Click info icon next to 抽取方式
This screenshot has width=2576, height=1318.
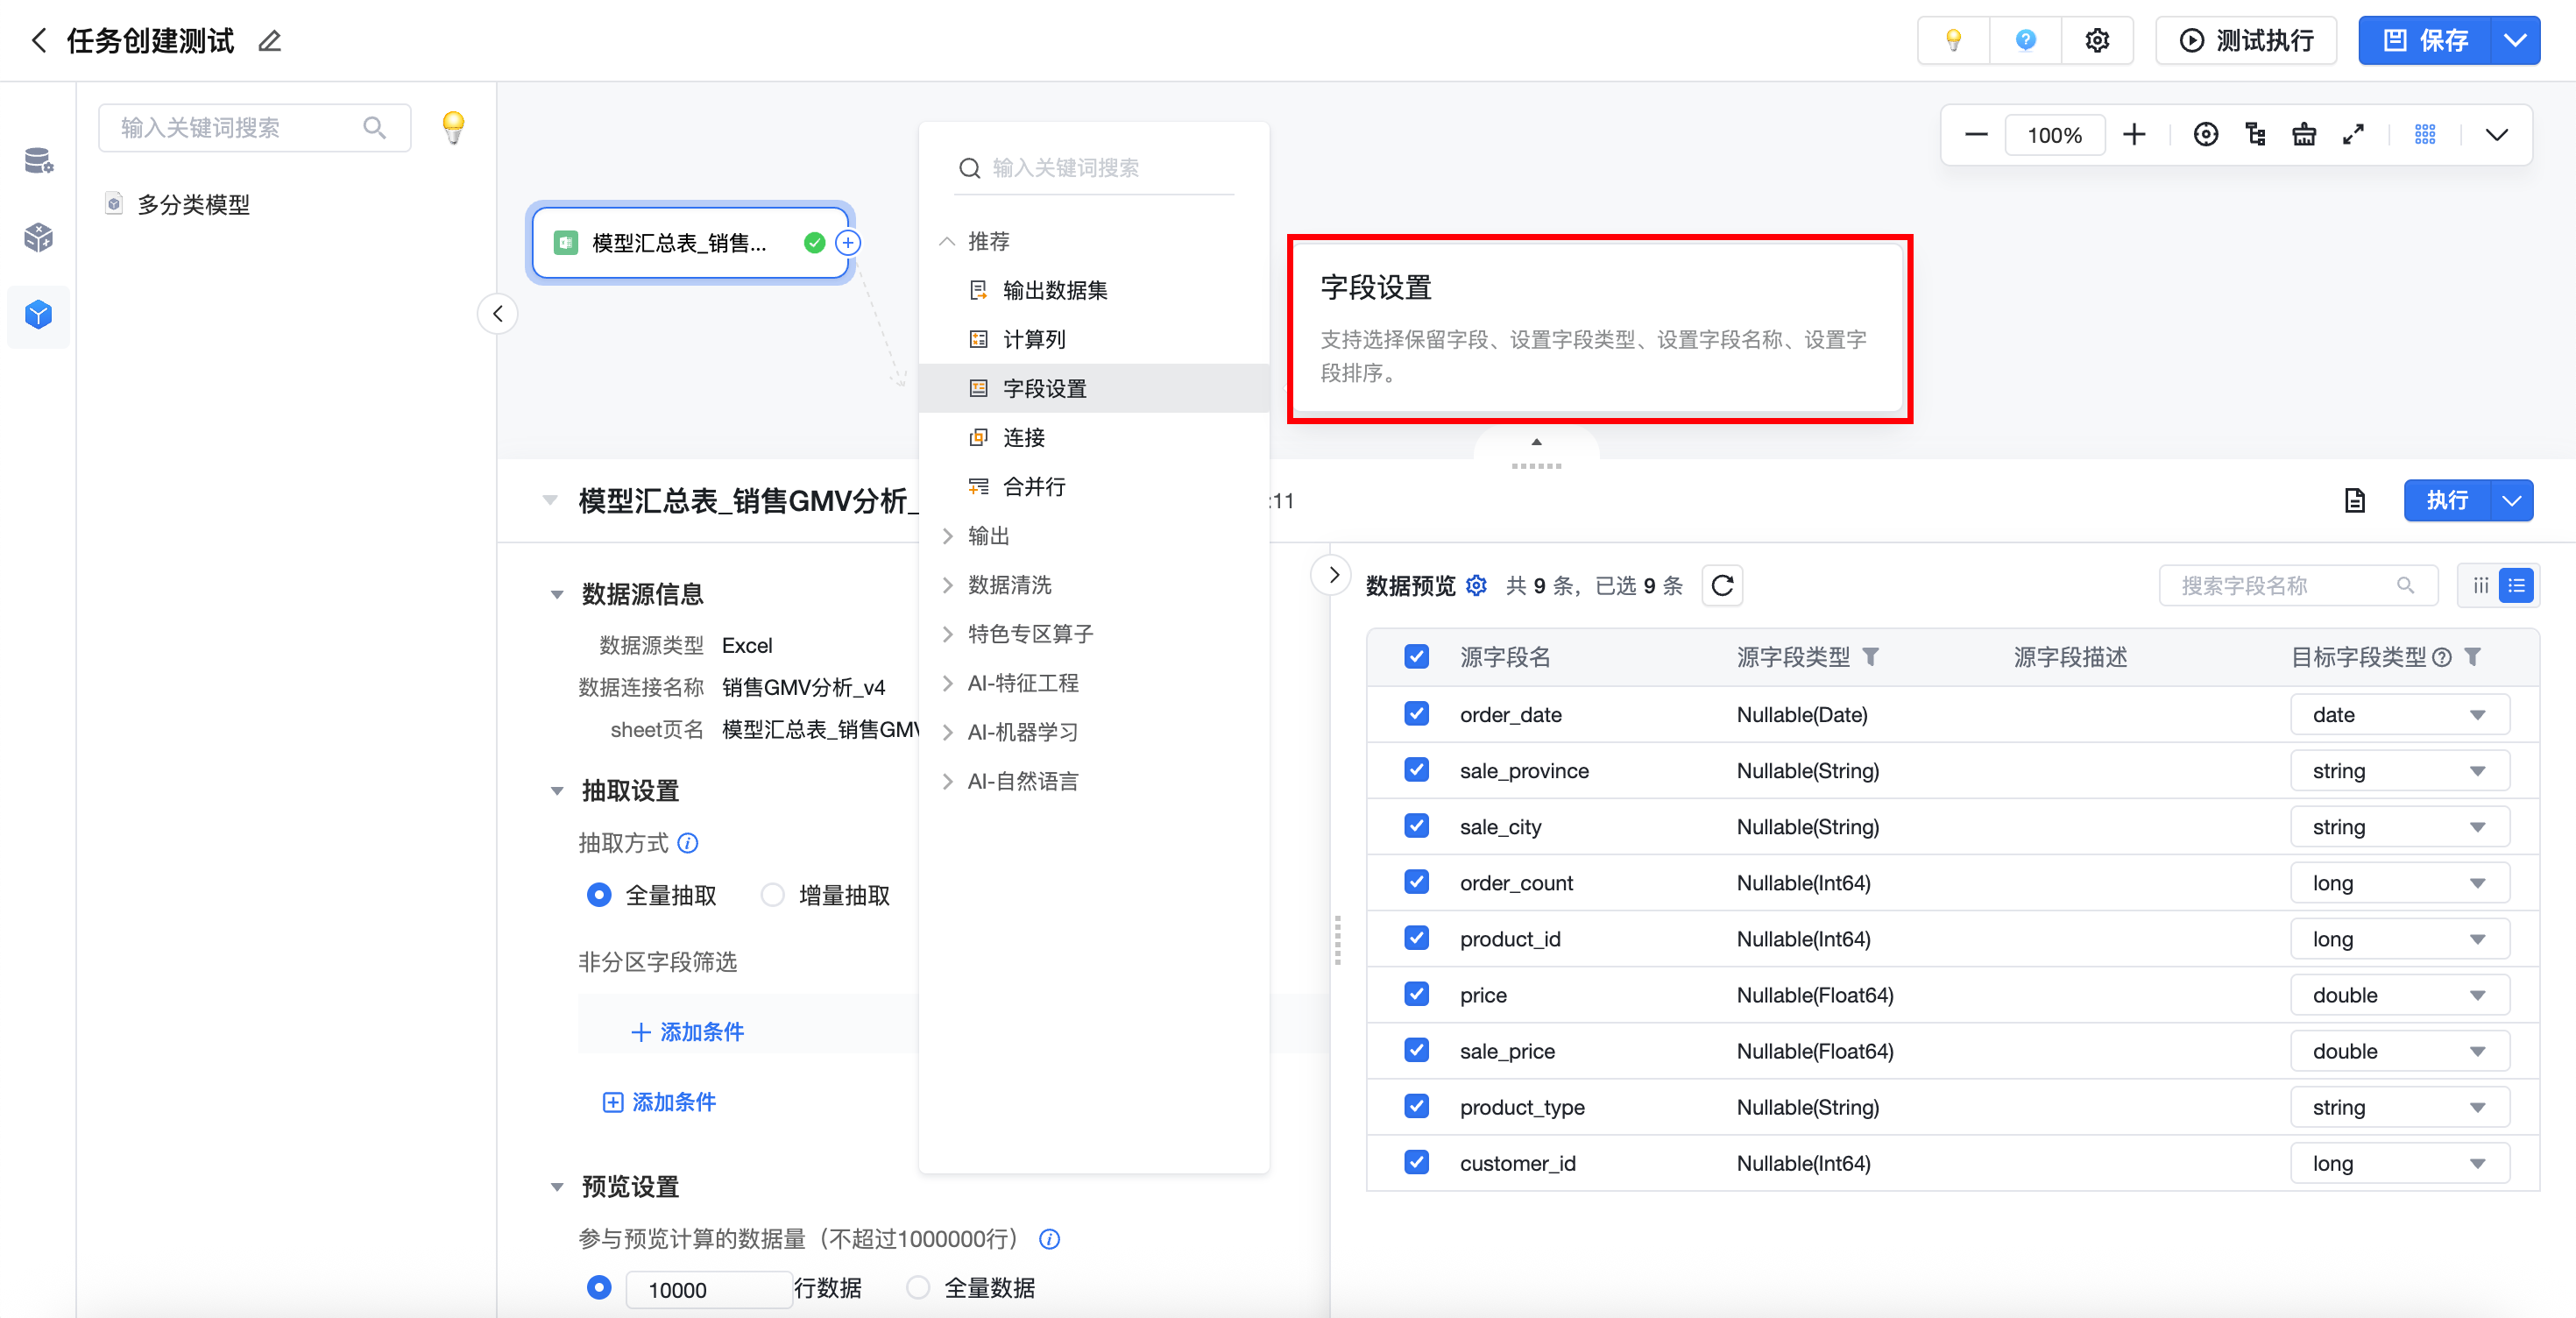pos(688,843)
